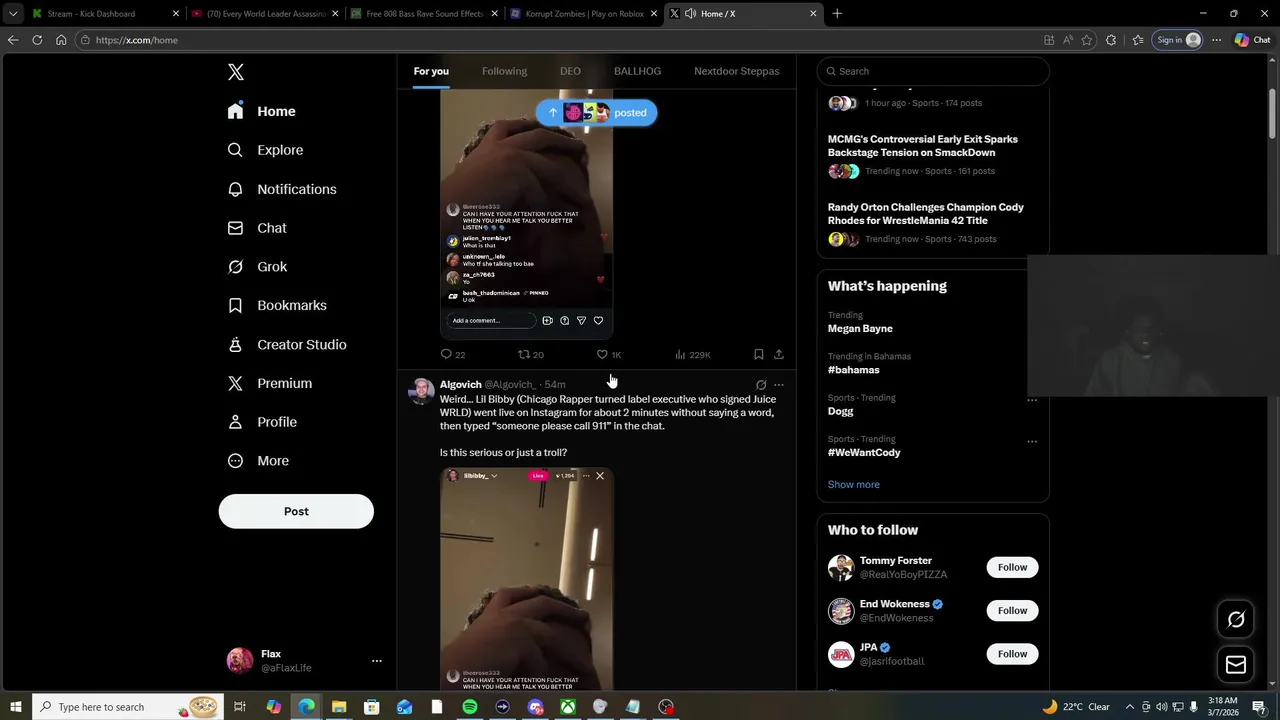Open more options on Algovich's post

point(779,384)
